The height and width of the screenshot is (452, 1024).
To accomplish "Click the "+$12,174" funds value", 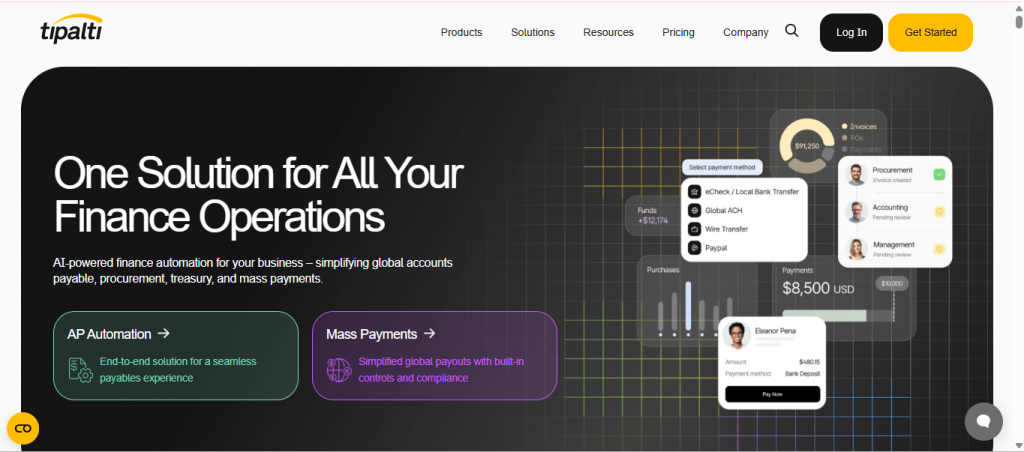I will (x=653, y=221).
